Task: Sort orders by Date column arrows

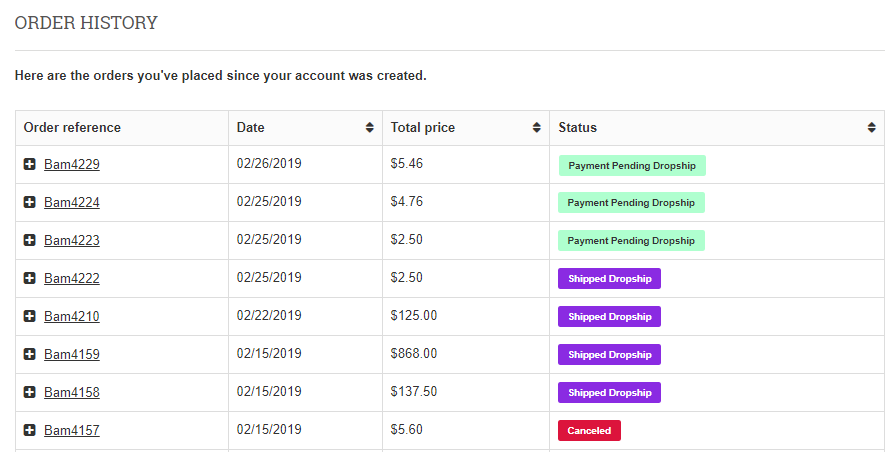Action: (x=369, y=128)
